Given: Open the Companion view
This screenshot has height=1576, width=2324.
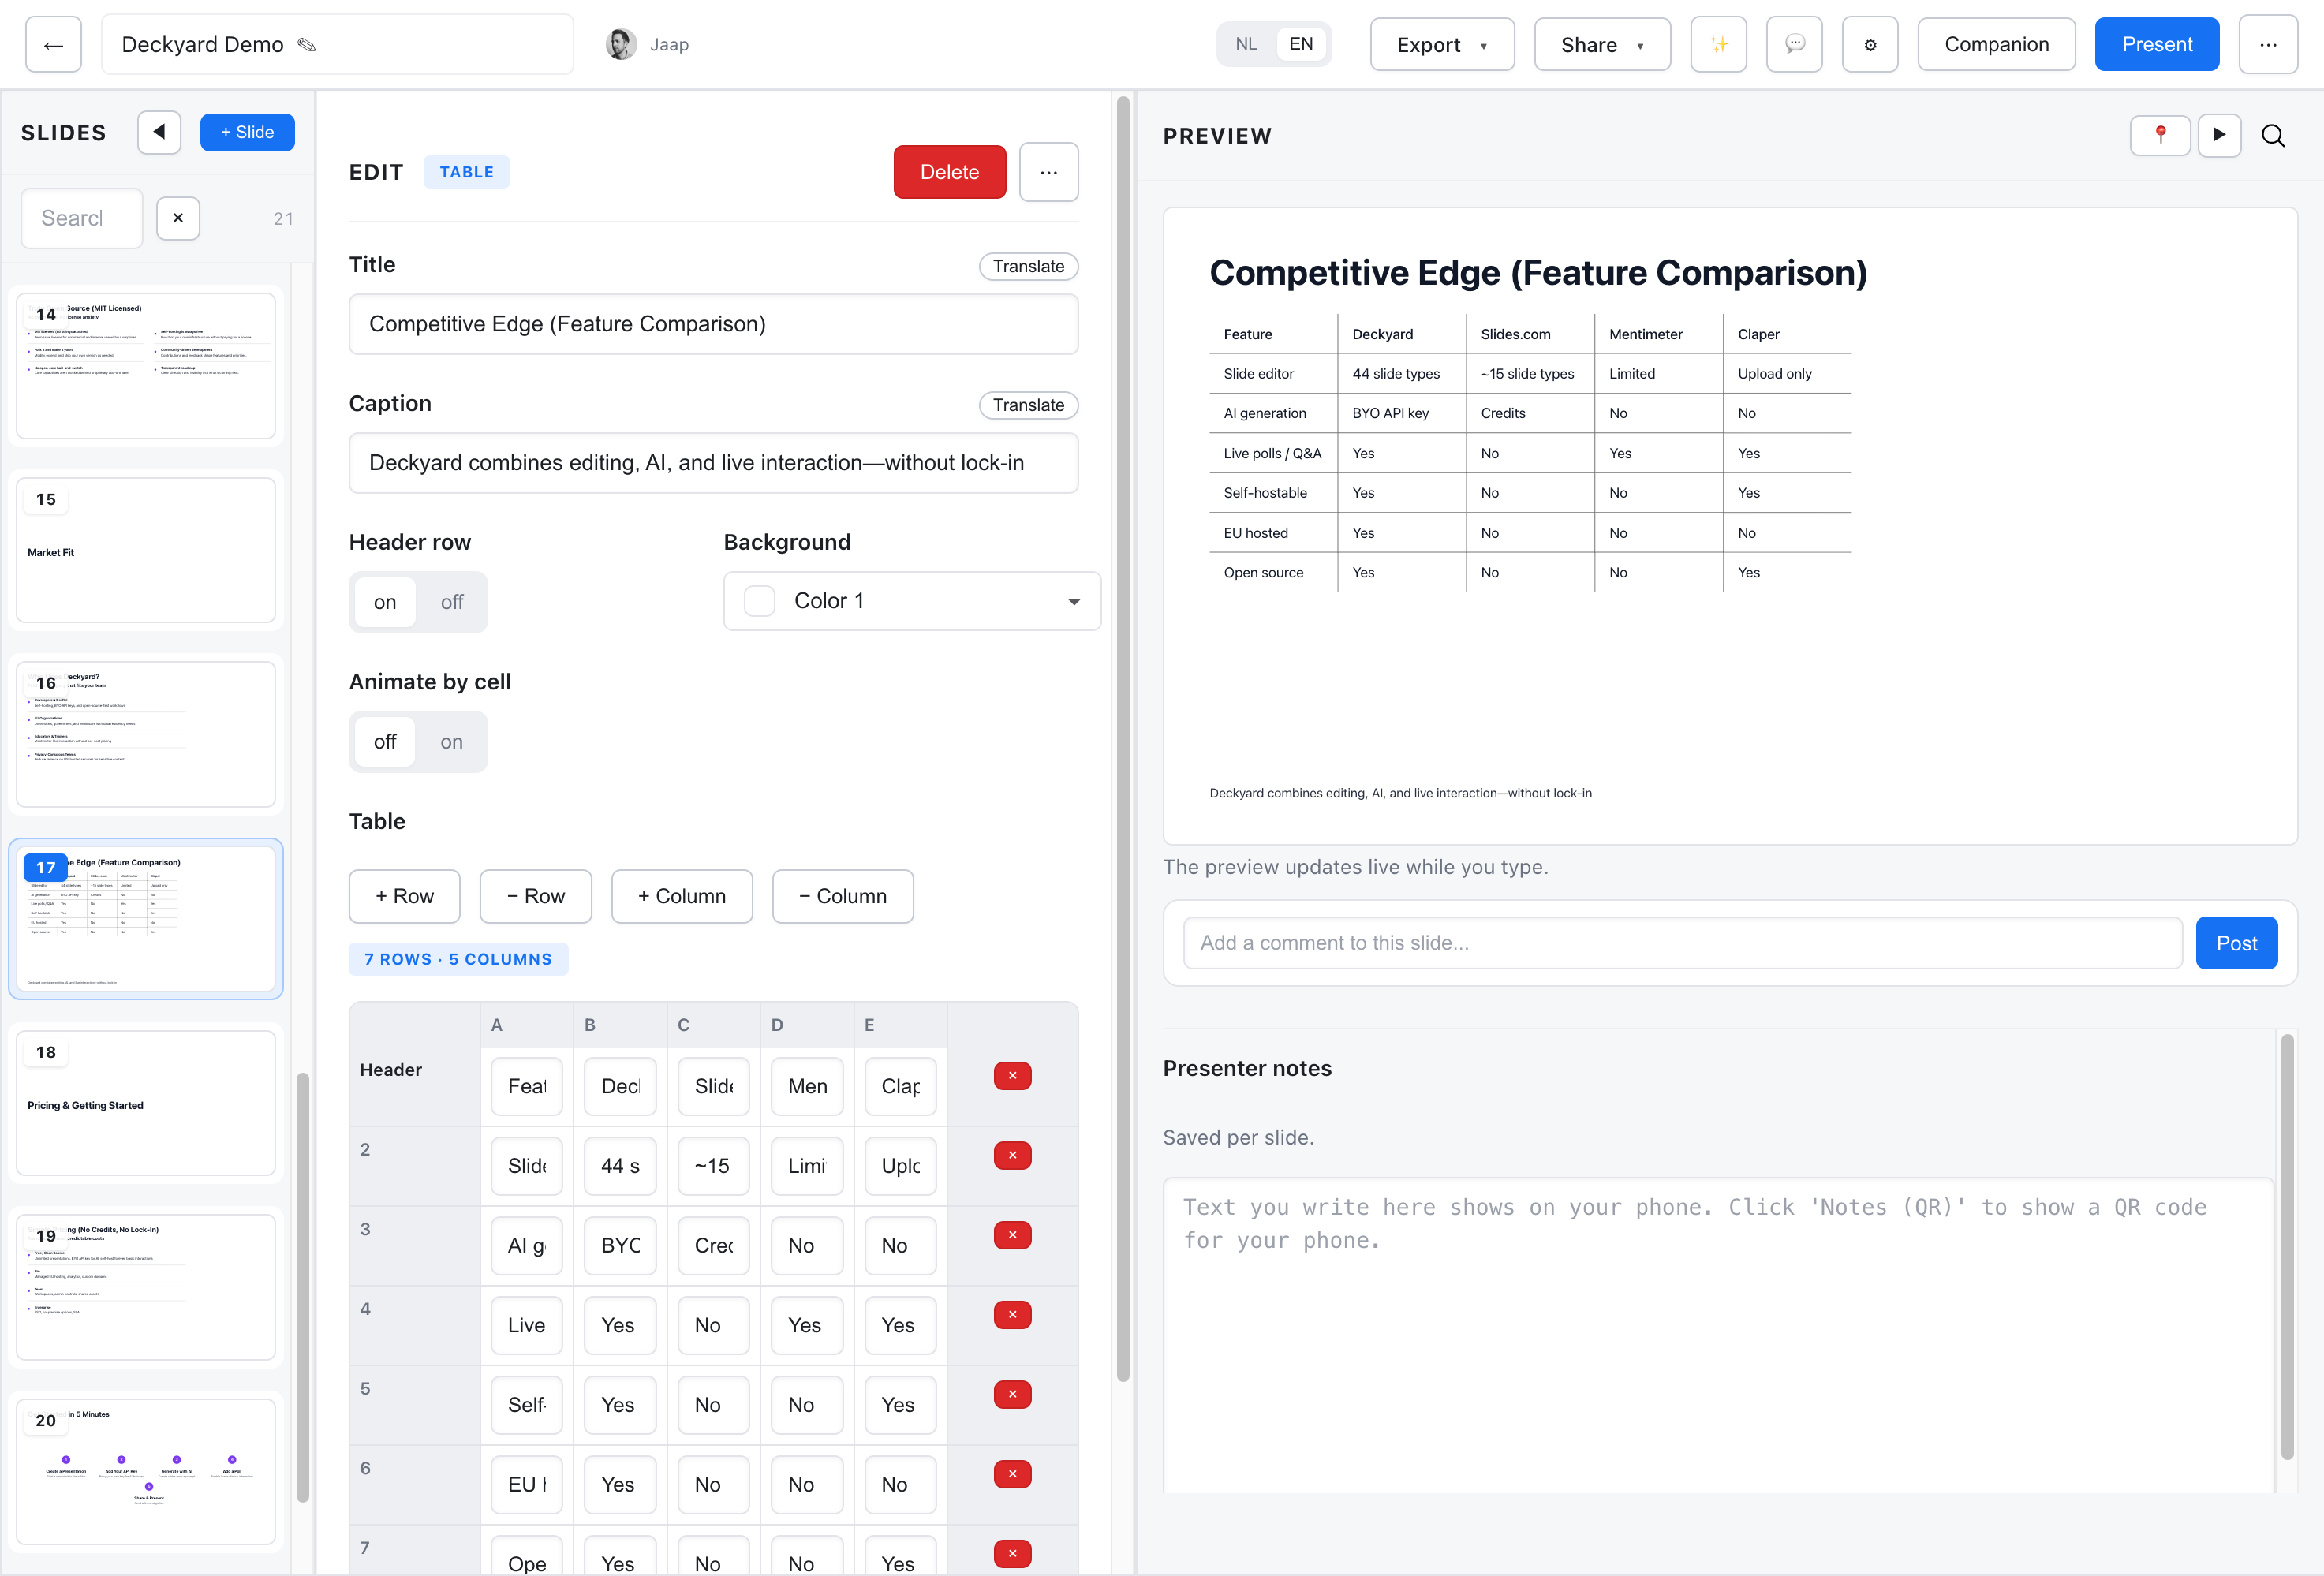Looking at the screenshot, I should pyautogui.click(x=1996, y=45).
